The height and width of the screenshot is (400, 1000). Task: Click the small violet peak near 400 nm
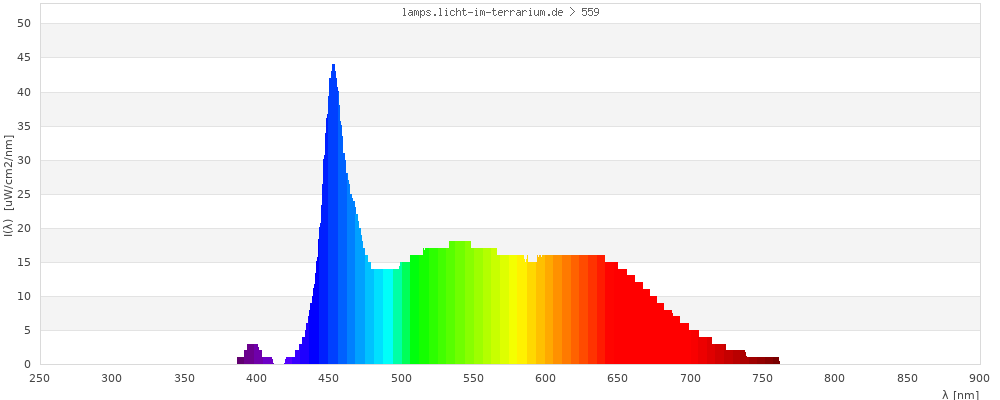click(x=253, y=353)
